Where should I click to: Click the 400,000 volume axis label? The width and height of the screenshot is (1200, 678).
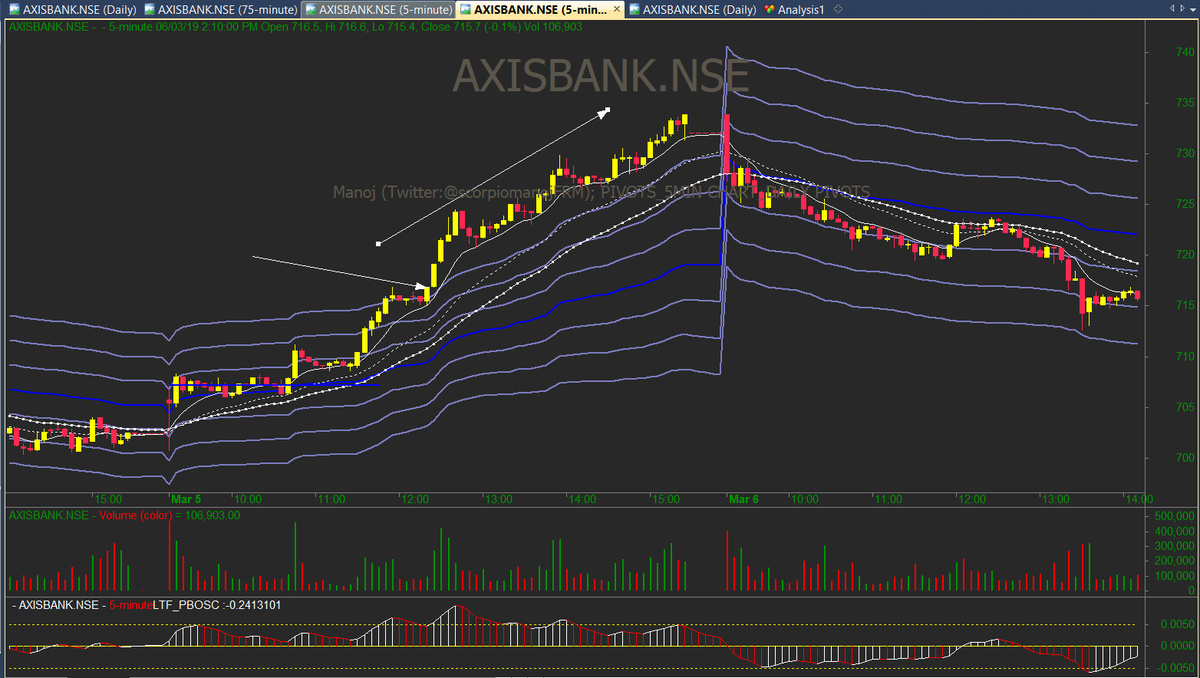(x=1173, y=531)
